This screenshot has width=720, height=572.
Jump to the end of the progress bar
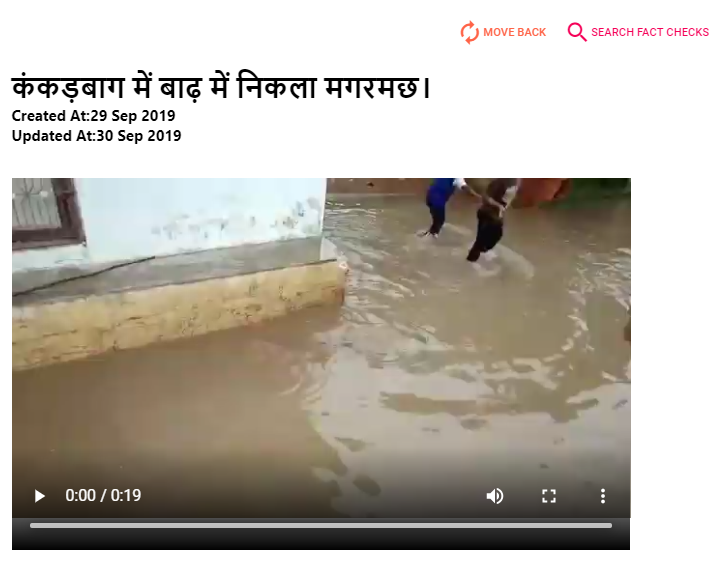coord(610,525)
